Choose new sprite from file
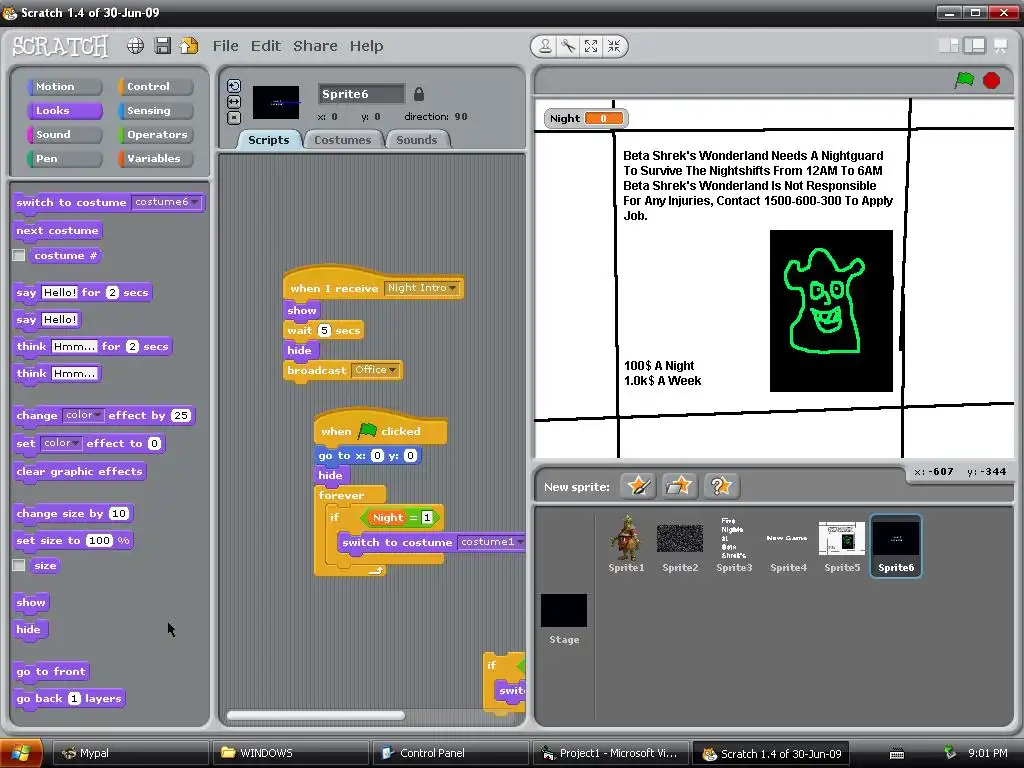The width and height of the screenshot is (1024, 768). pyautogui.click(x=679, y=486)
